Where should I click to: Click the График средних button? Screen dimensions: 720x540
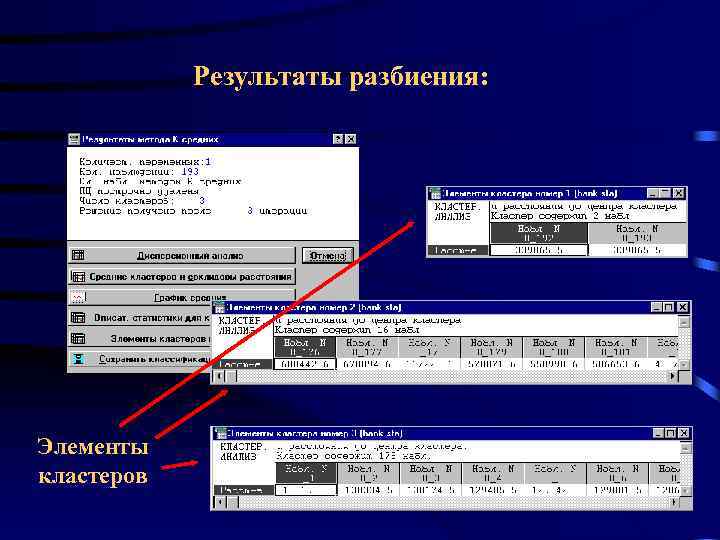click(x=182, y=297)
